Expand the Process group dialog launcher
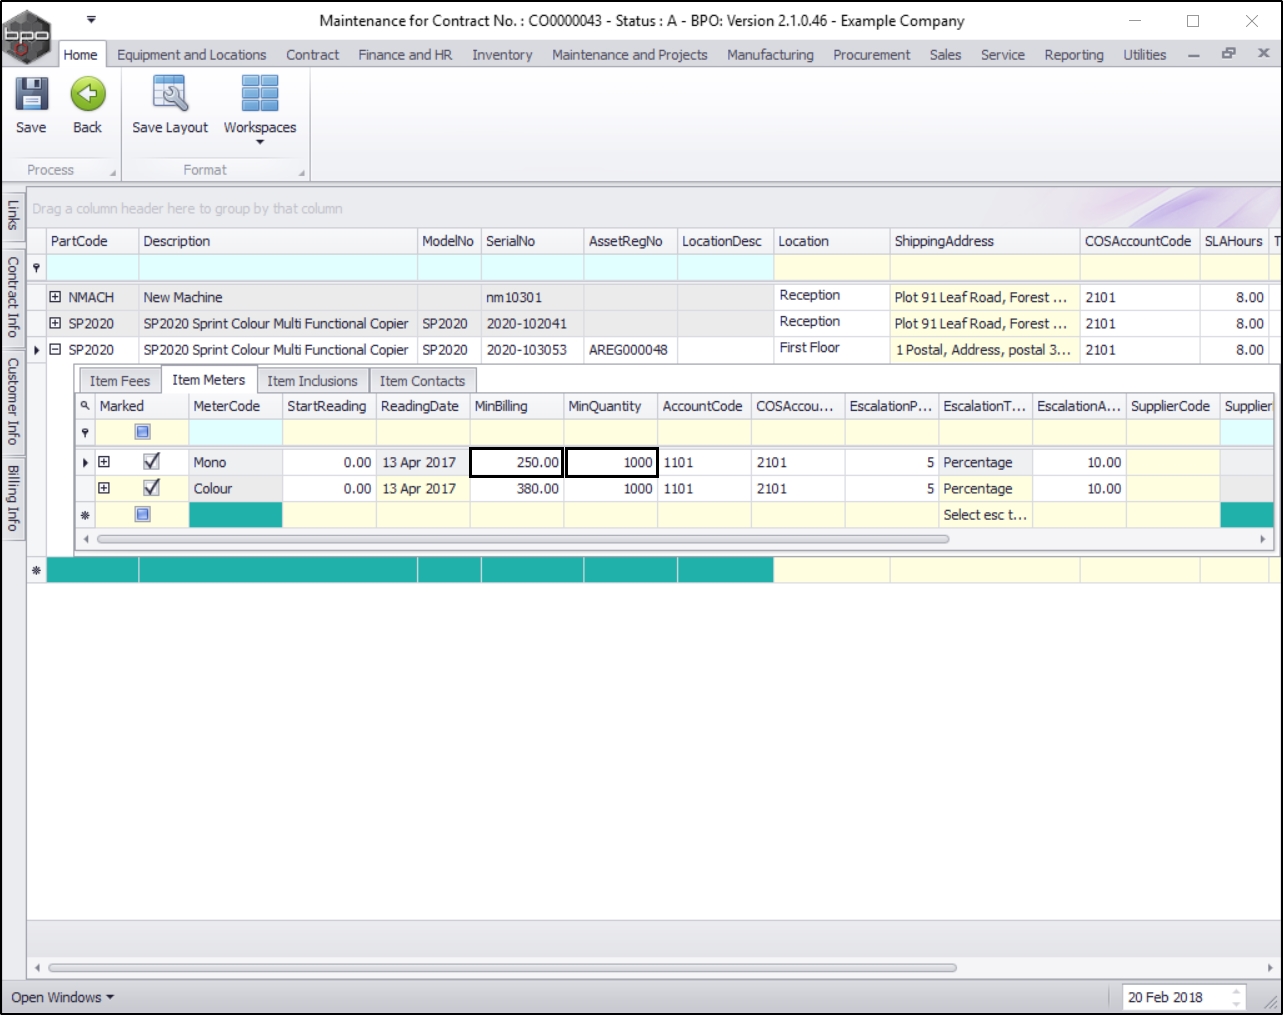Screen dimensions: 1283x1015 pyautogui.click(x=113, y=173)
